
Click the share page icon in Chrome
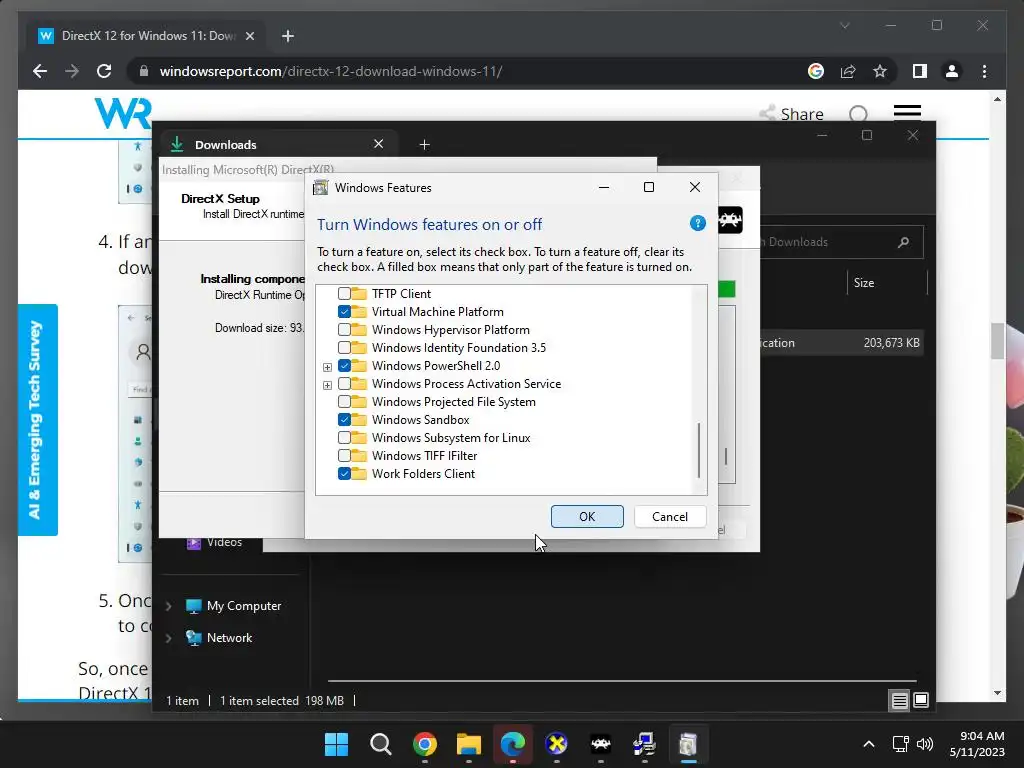point(848,71)
